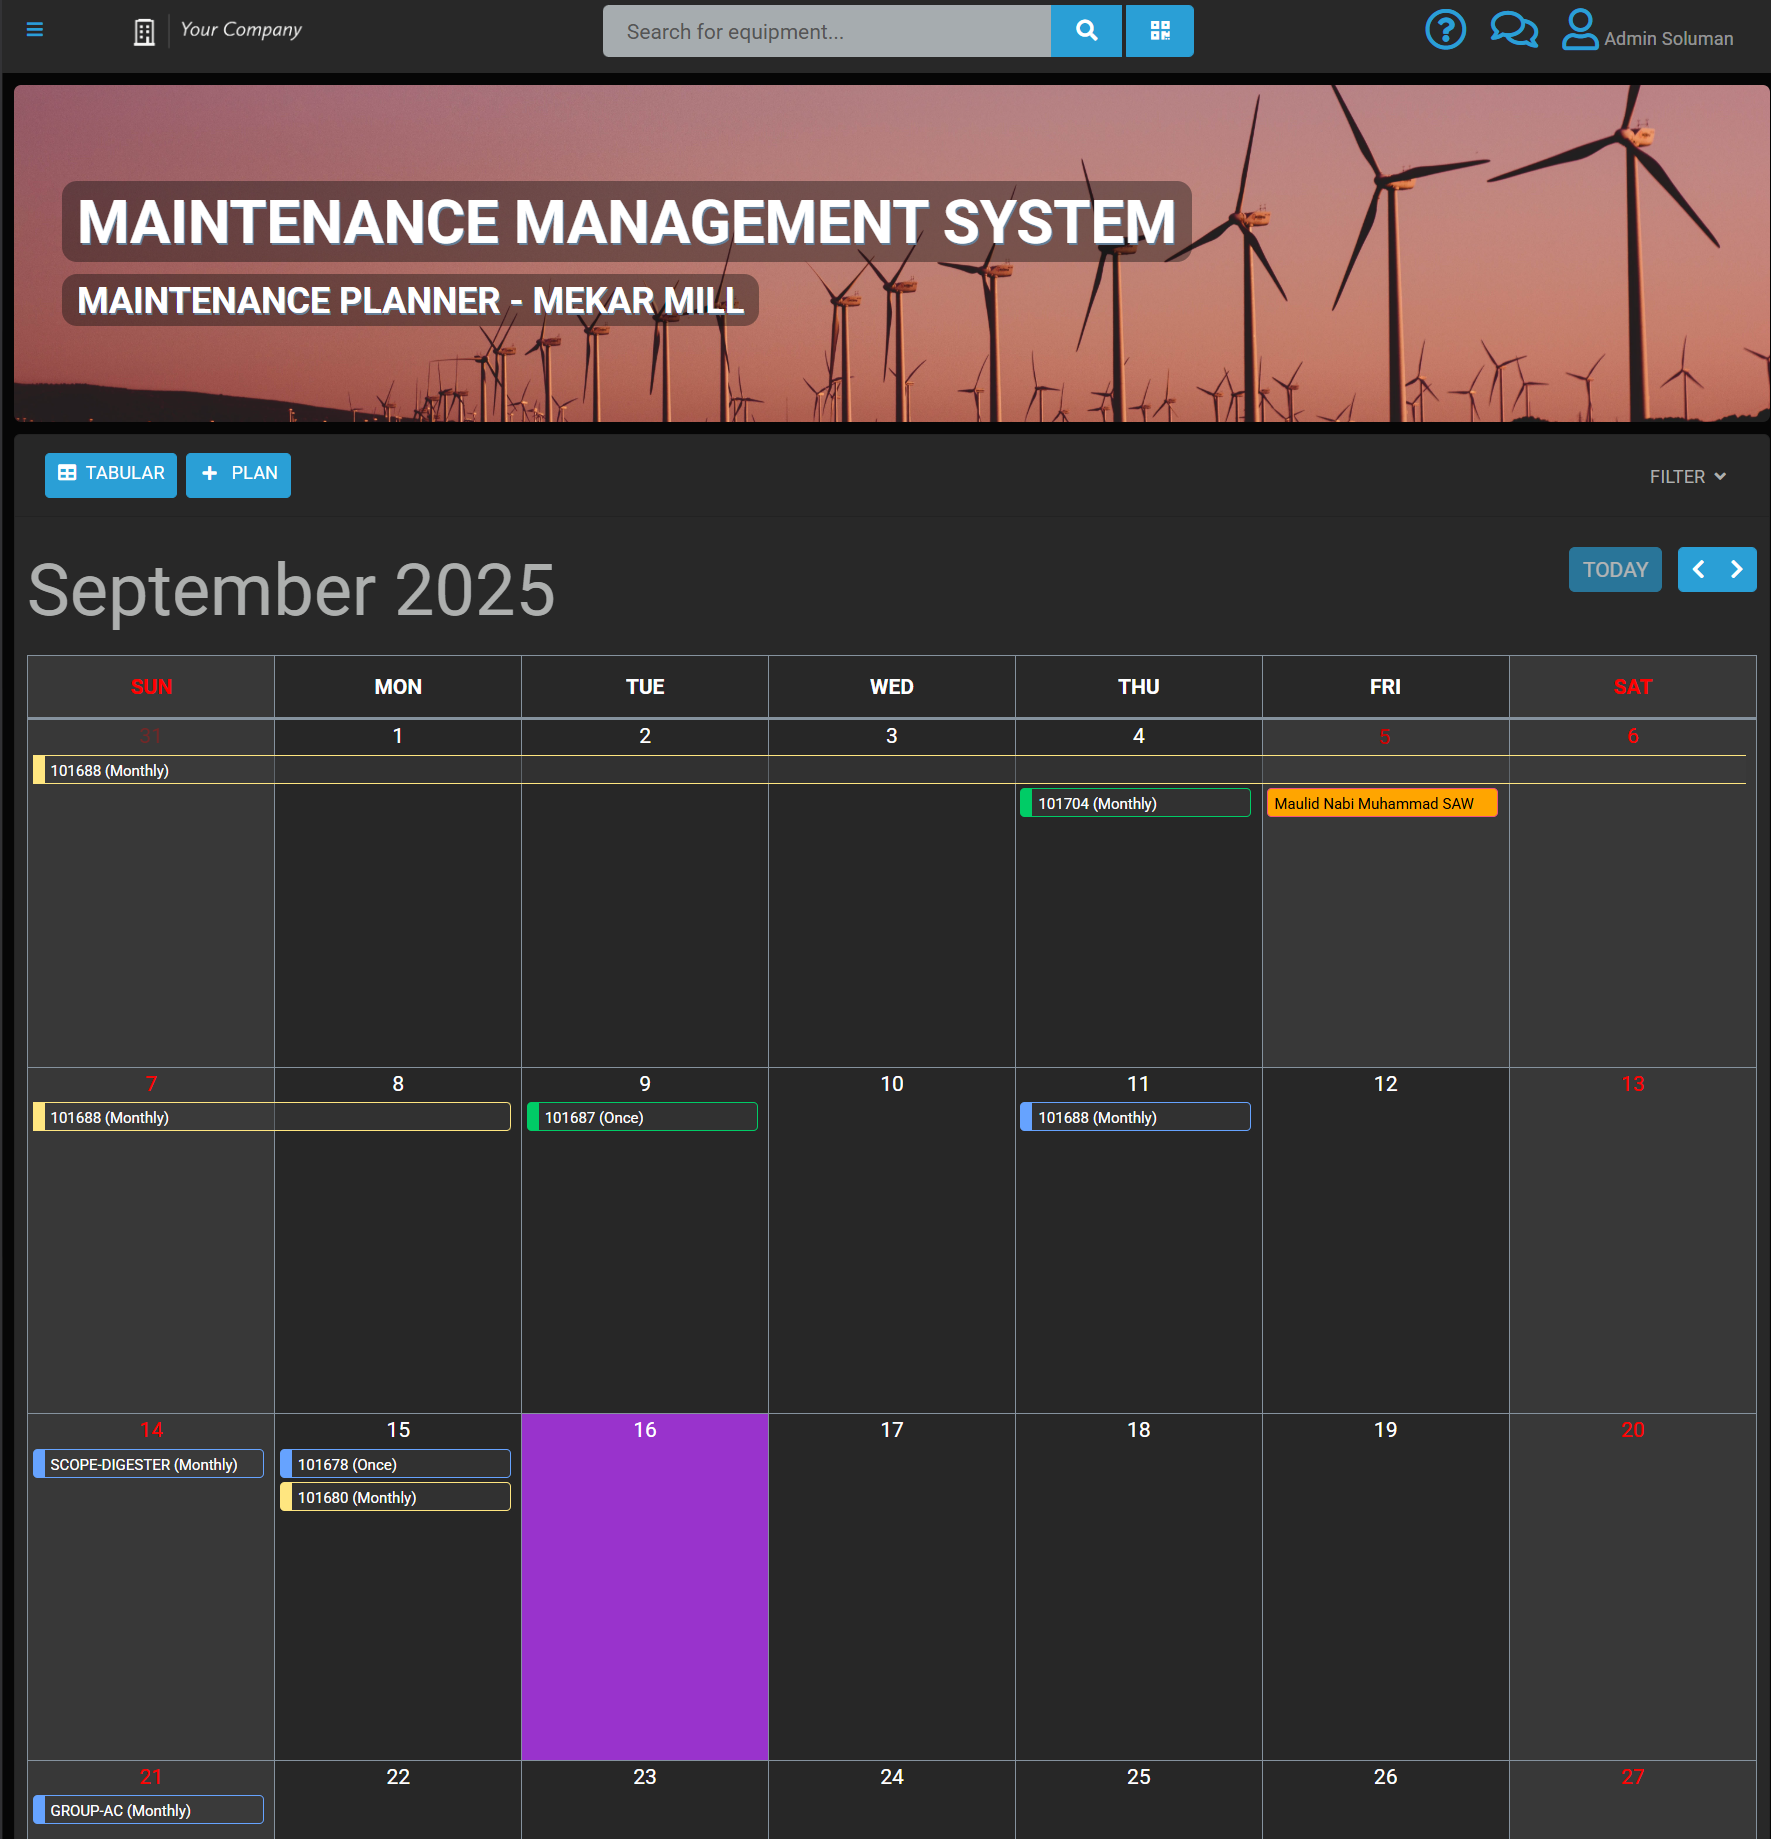
Task: Select the 101687 (Once) task
Action: tap(642, 1117)
